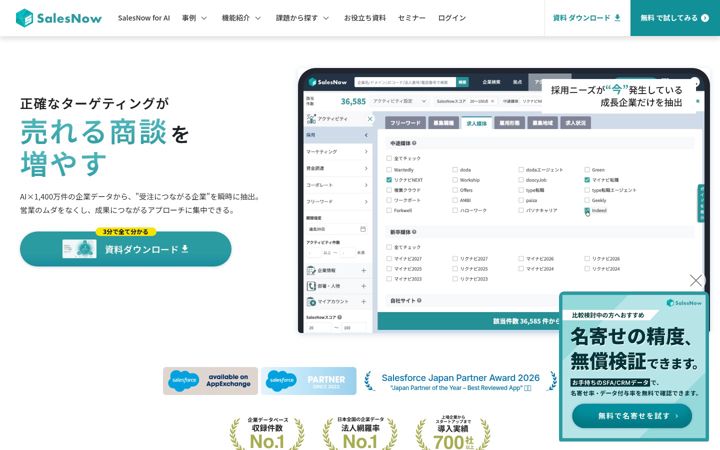This screenshot has height=450, width=720.
Task: Remove the SalesNowスコア filter chip with its x
Action: [x=493, y=101]
